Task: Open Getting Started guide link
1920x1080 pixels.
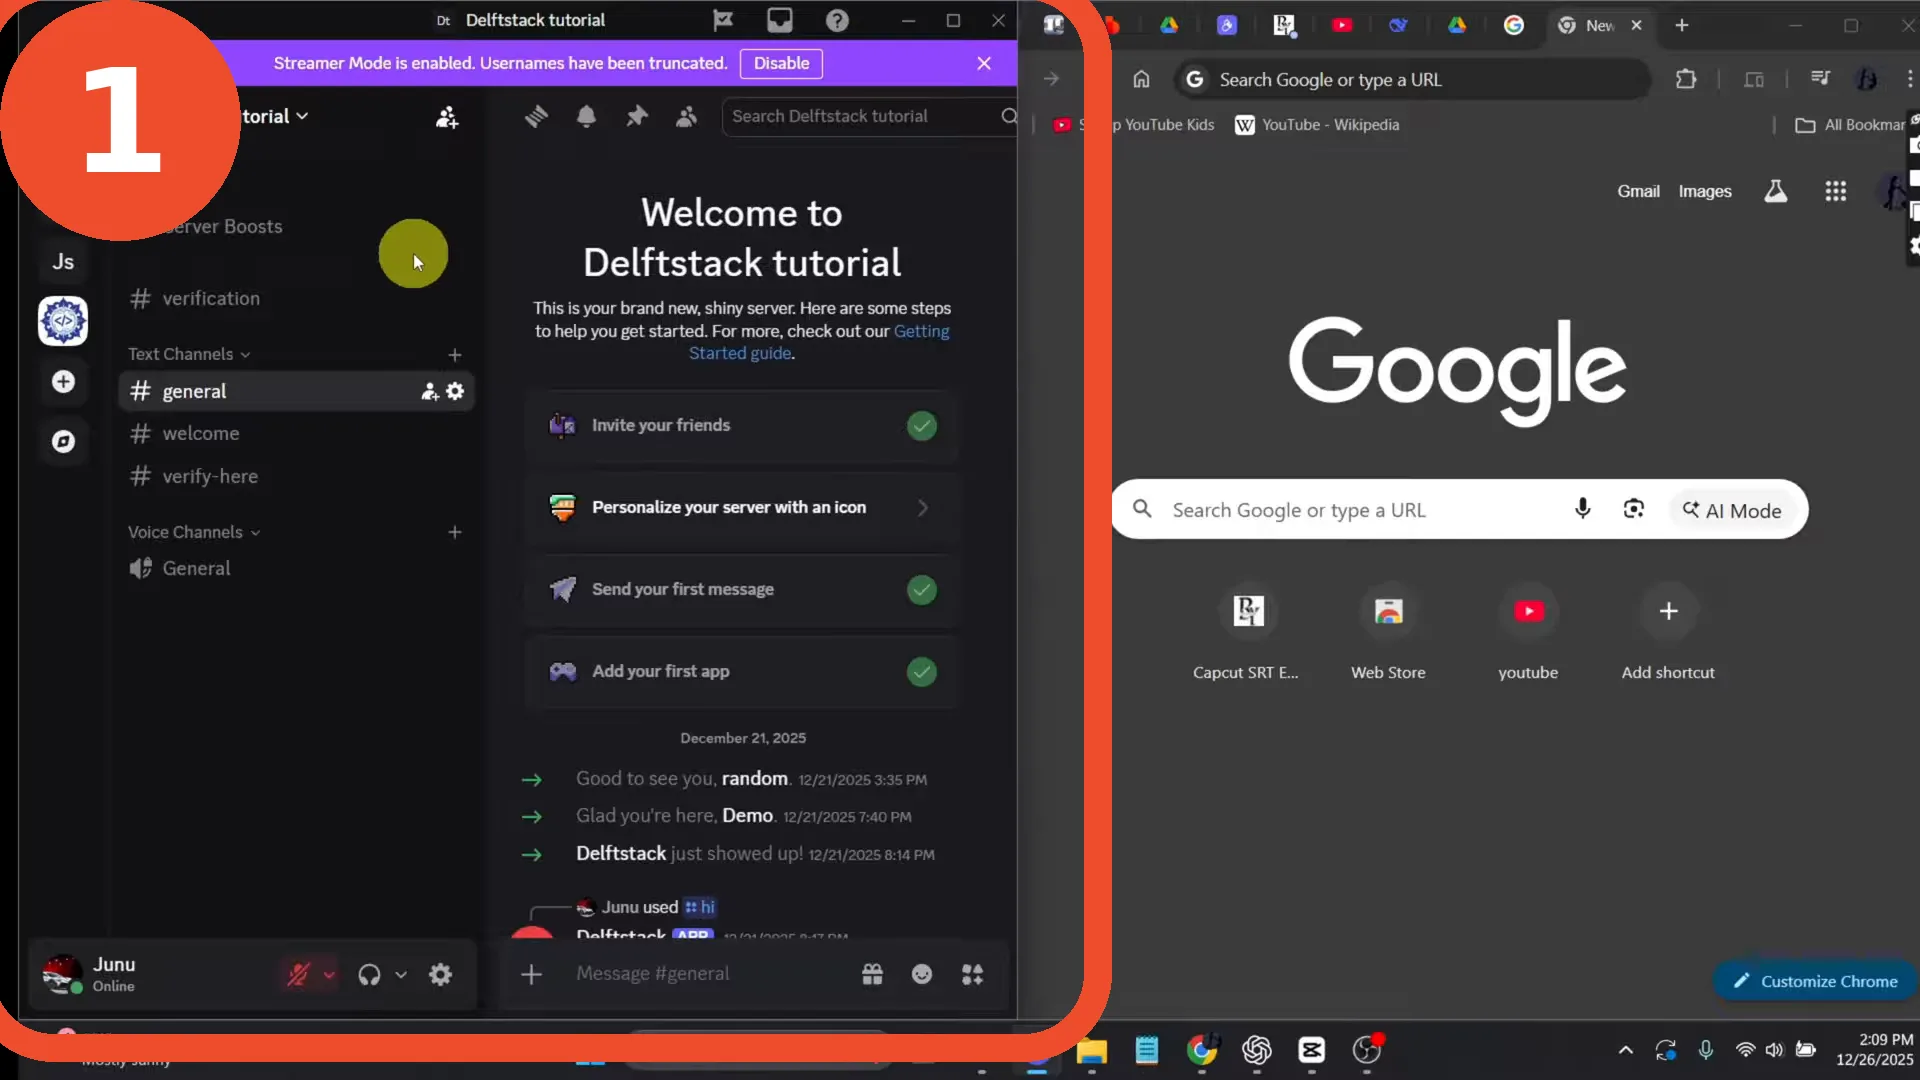Action: tap(819, 342)
